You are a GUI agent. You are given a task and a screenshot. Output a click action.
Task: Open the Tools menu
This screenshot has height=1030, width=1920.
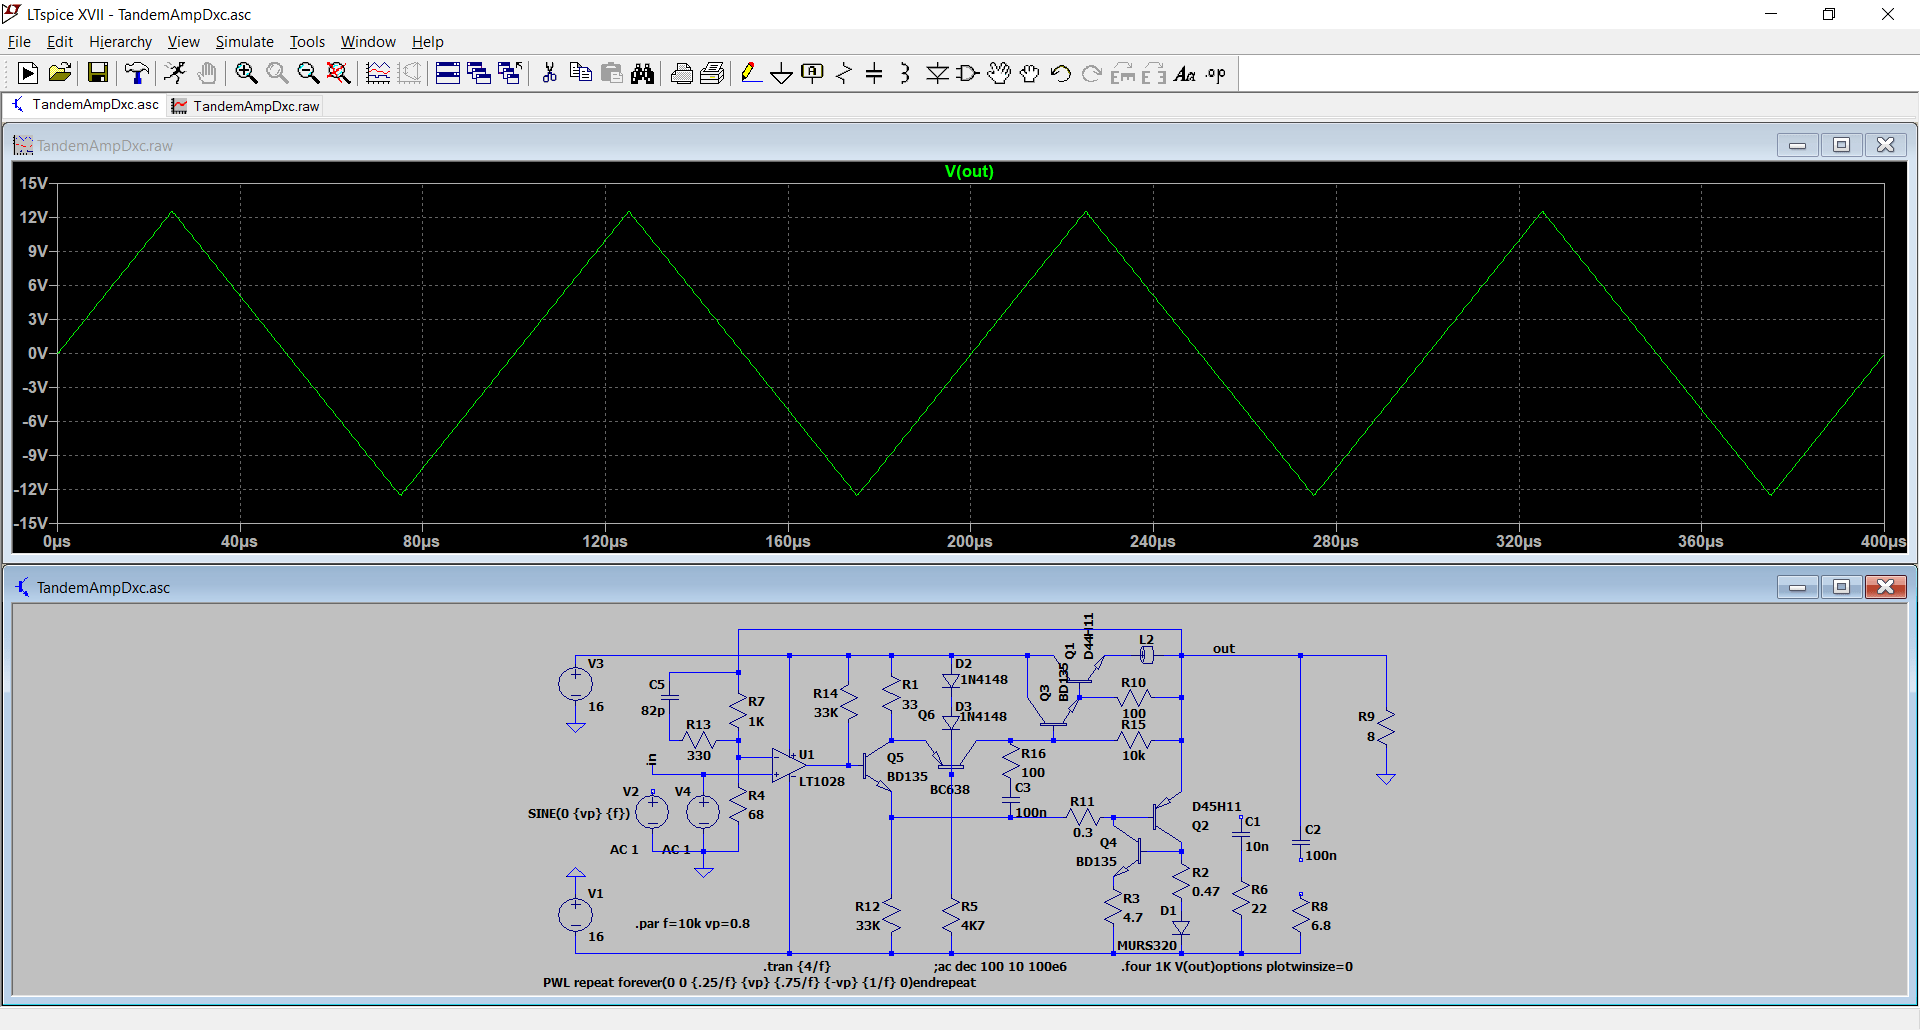click(307, 41)
